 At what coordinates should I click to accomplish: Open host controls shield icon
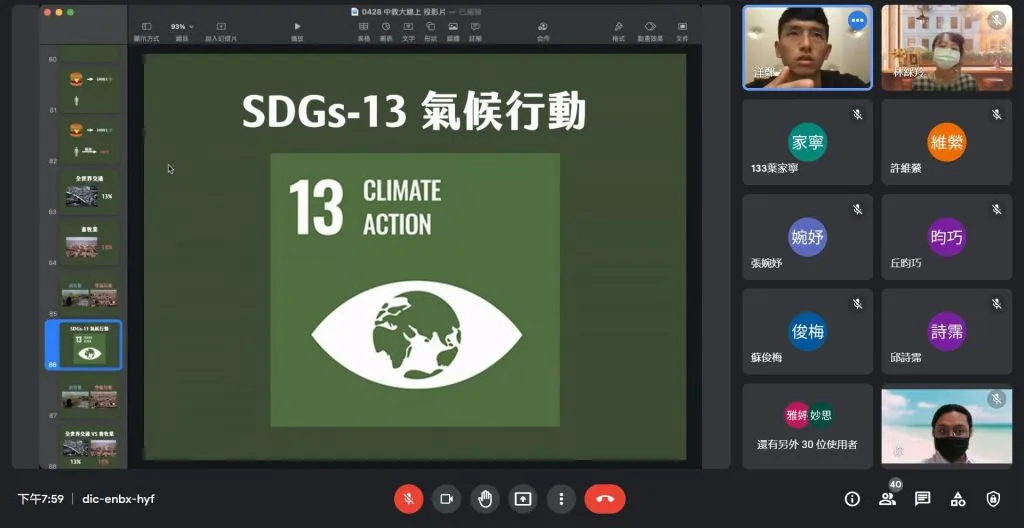point(992,498)
